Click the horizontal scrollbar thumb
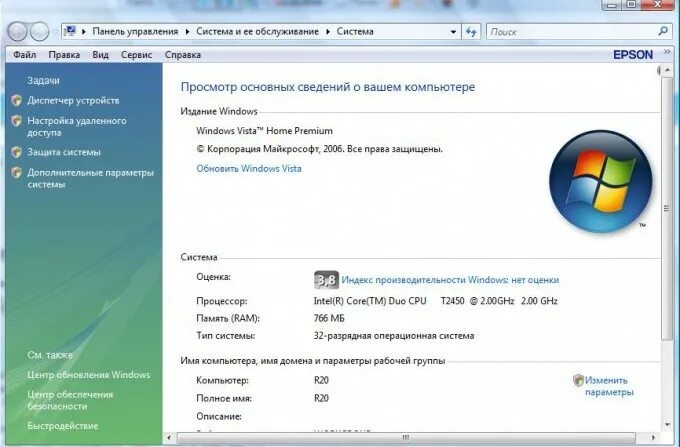Image resolution: width=680 pixels, height=447 pixels. click(x=406, y=437)
